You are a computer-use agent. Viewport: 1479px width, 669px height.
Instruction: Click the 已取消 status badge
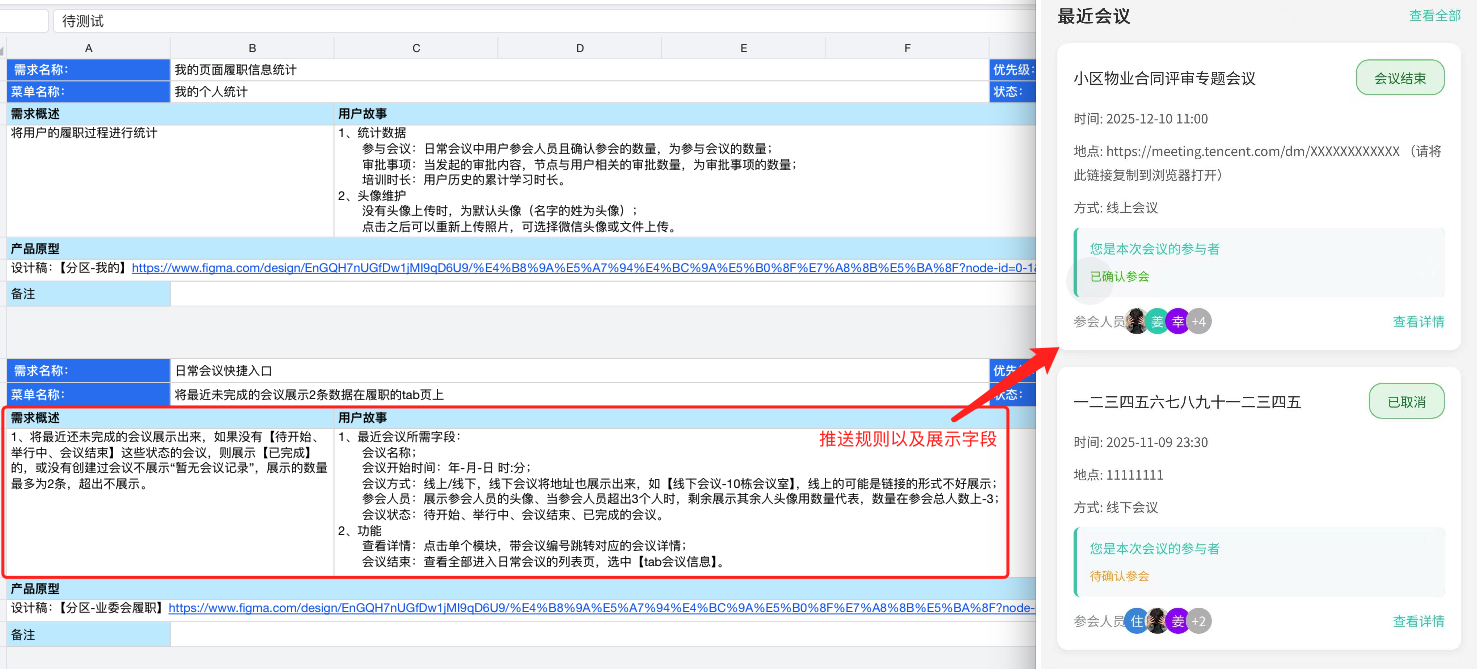(x=1406, y=400)
